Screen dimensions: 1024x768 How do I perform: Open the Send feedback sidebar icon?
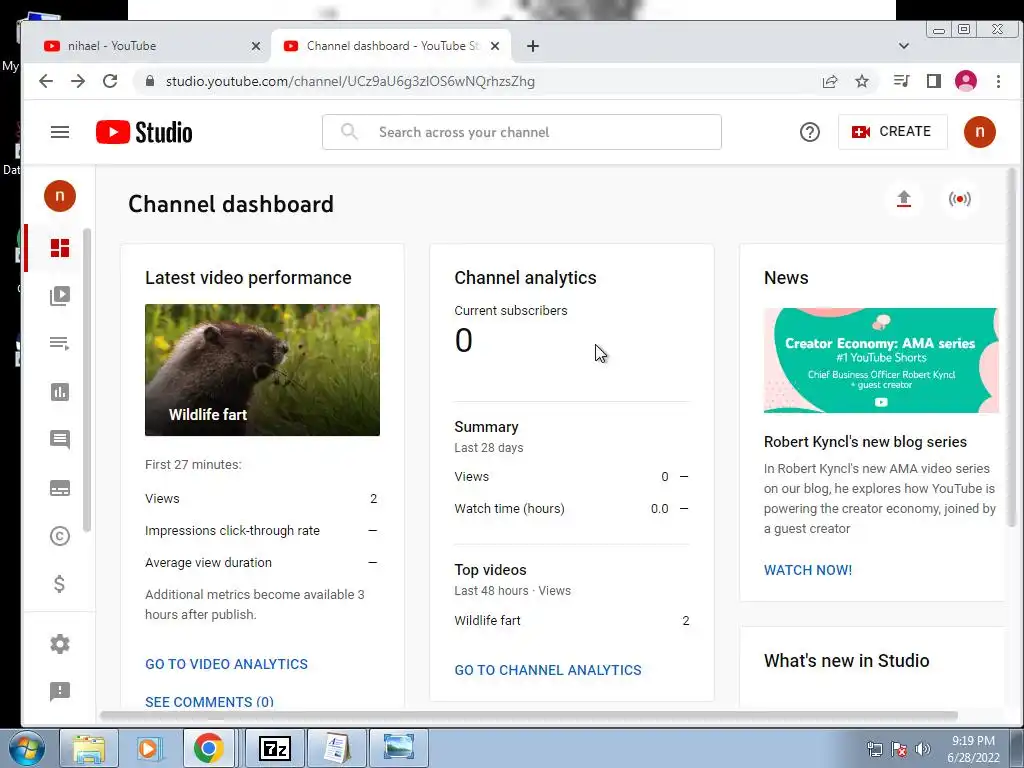(x=60, y=691)
